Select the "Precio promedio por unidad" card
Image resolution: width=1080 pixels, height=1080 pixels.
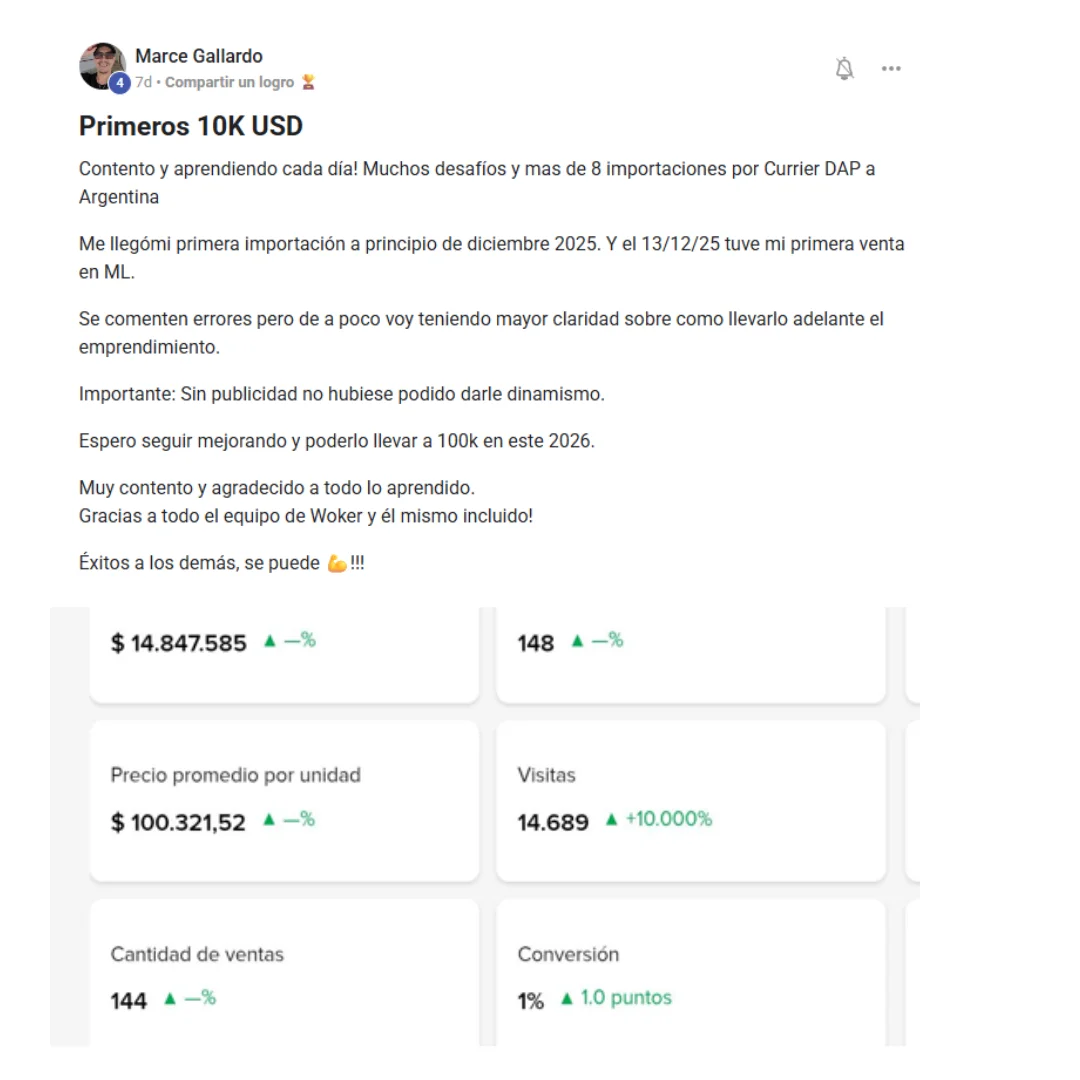tap(284, 800)
